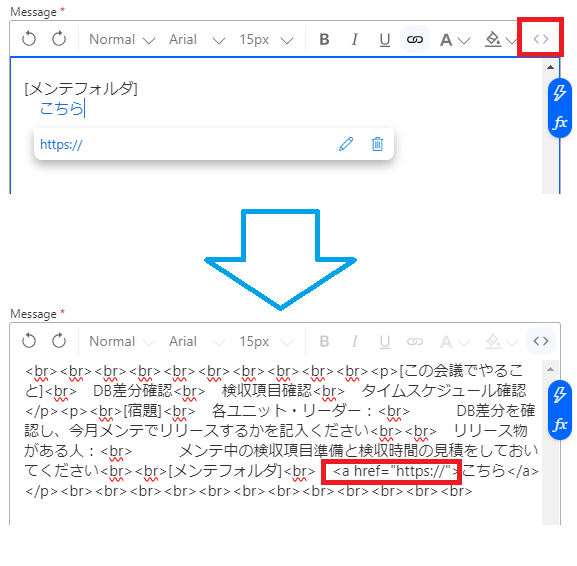Delete the link with the trash icon
The image size is (577, 566).
pos(377,144)
